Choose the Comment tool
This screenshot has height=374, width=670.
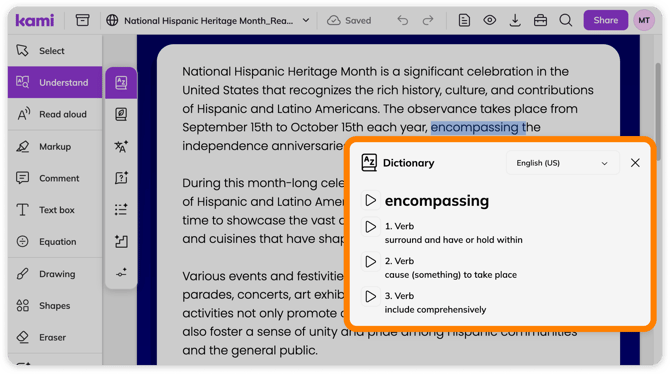point(55,178)
